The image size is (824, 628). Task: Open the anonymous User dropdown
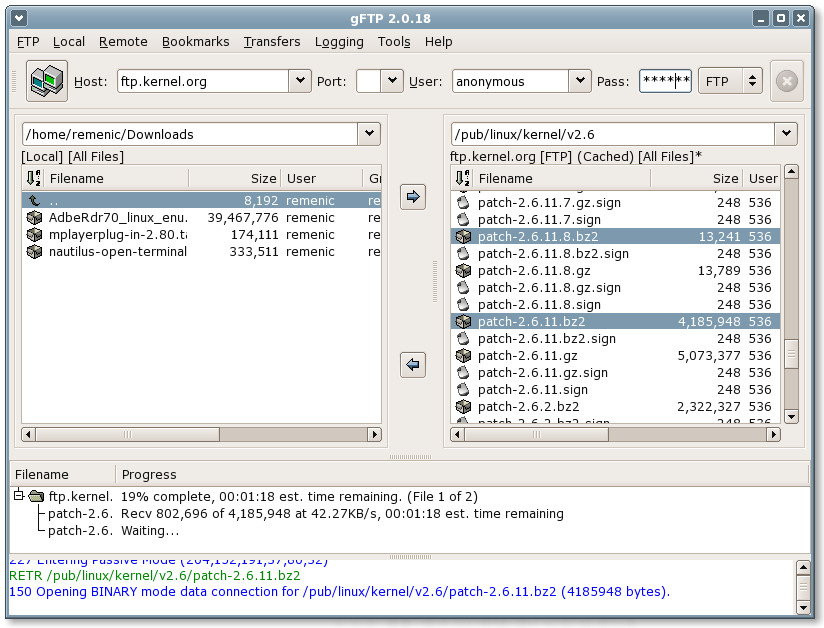point(578,81)
